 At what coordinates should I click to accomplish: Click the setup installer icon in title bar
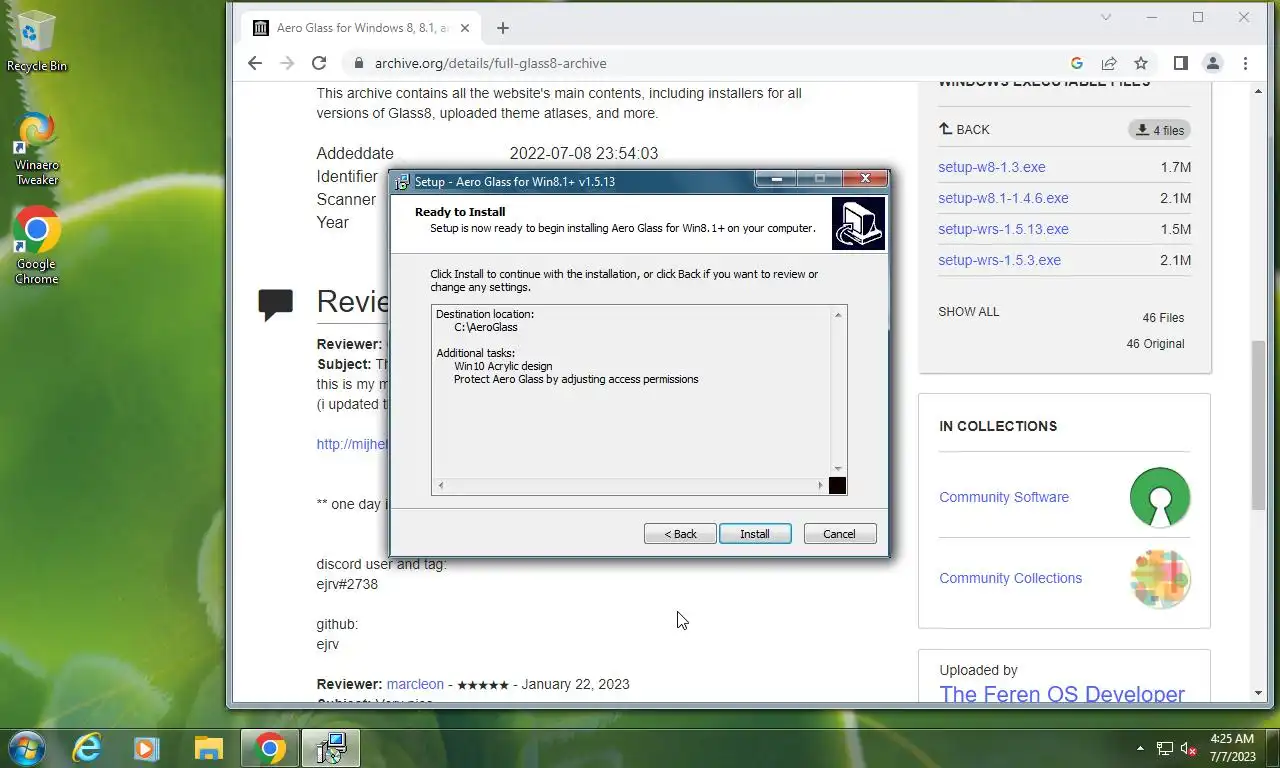coord(403,182)
